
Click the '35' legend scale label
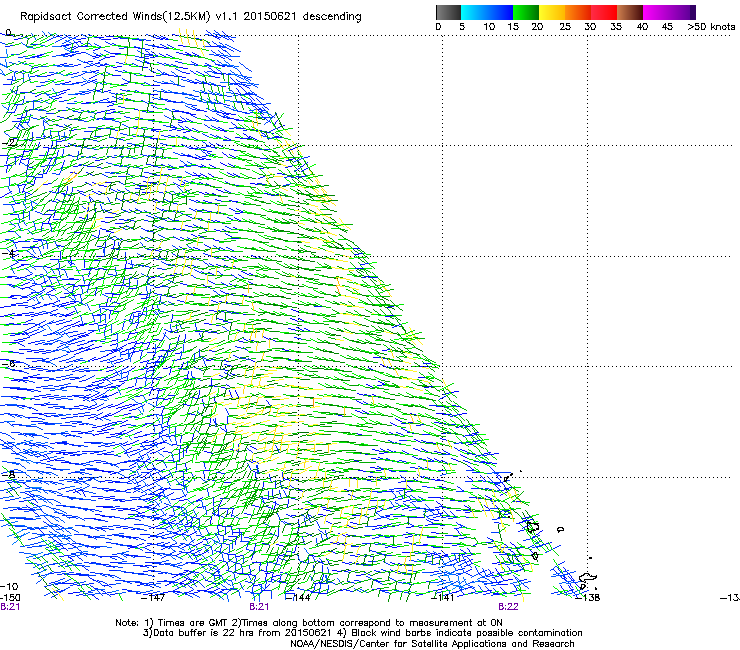616,27
